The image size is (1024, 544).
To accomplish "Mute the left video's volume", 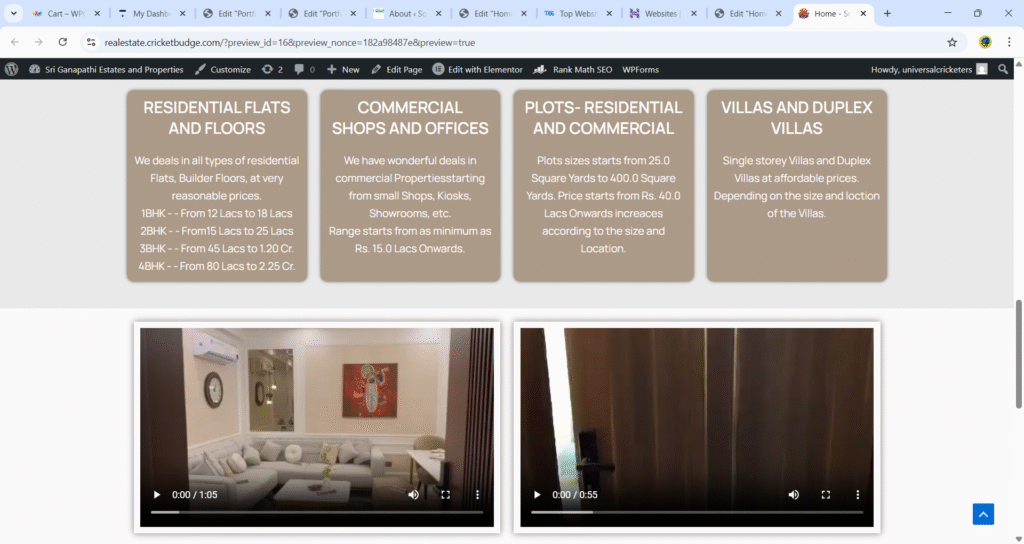I will (x=413, y=495).
